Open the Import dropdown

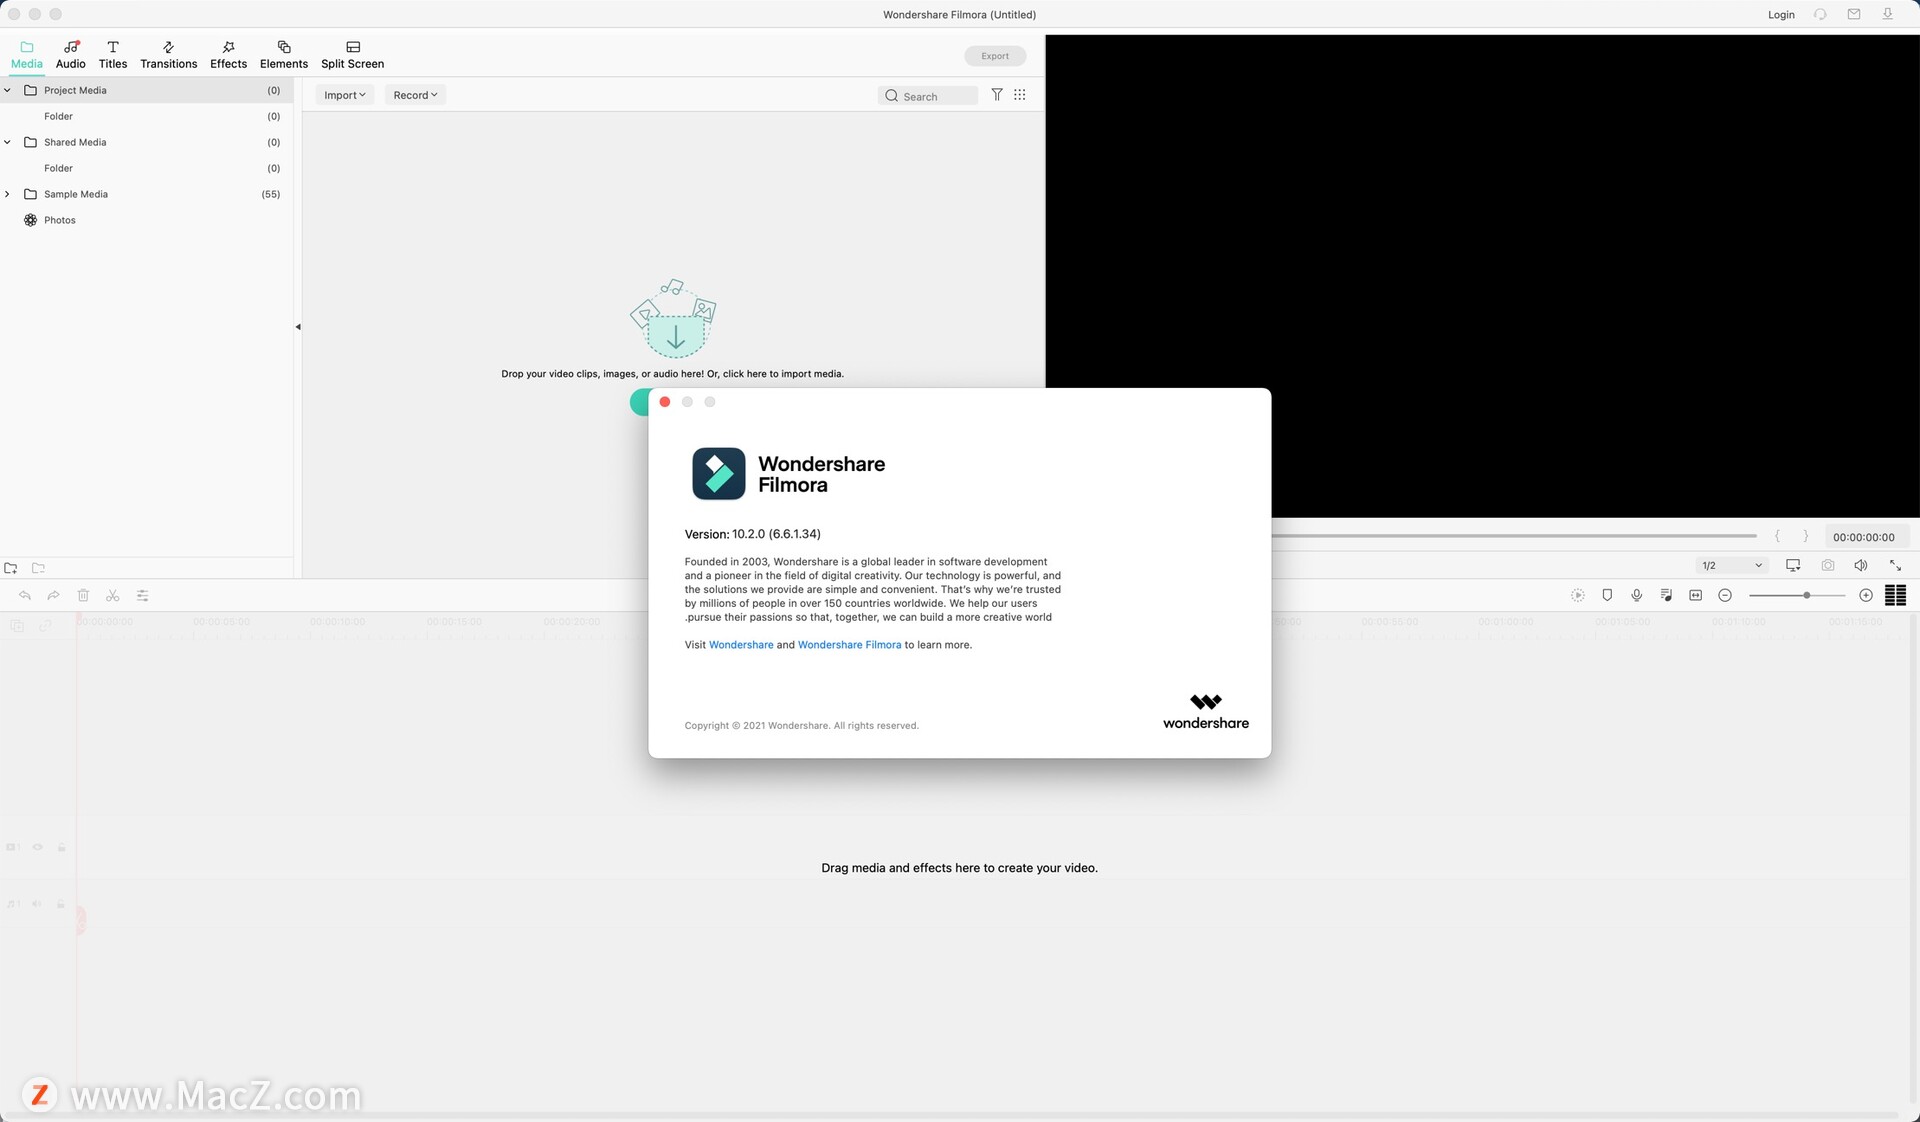[x=345, y=95]
